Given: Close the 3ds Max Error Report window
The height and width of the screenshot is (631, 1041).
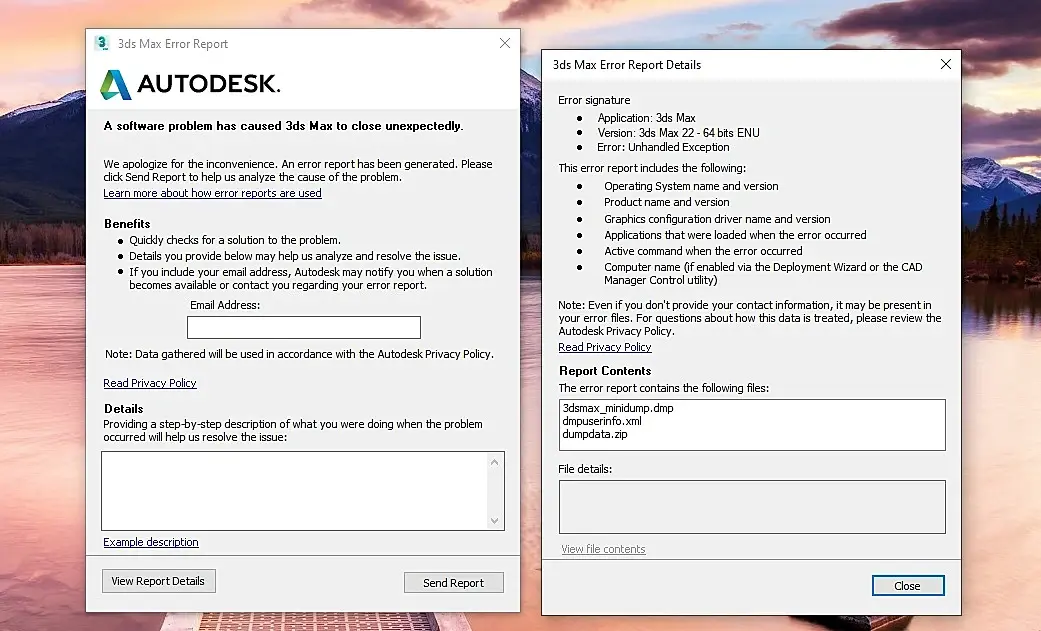Looking at the screenshot, I should pyautogui.click(x=505, y=43).
